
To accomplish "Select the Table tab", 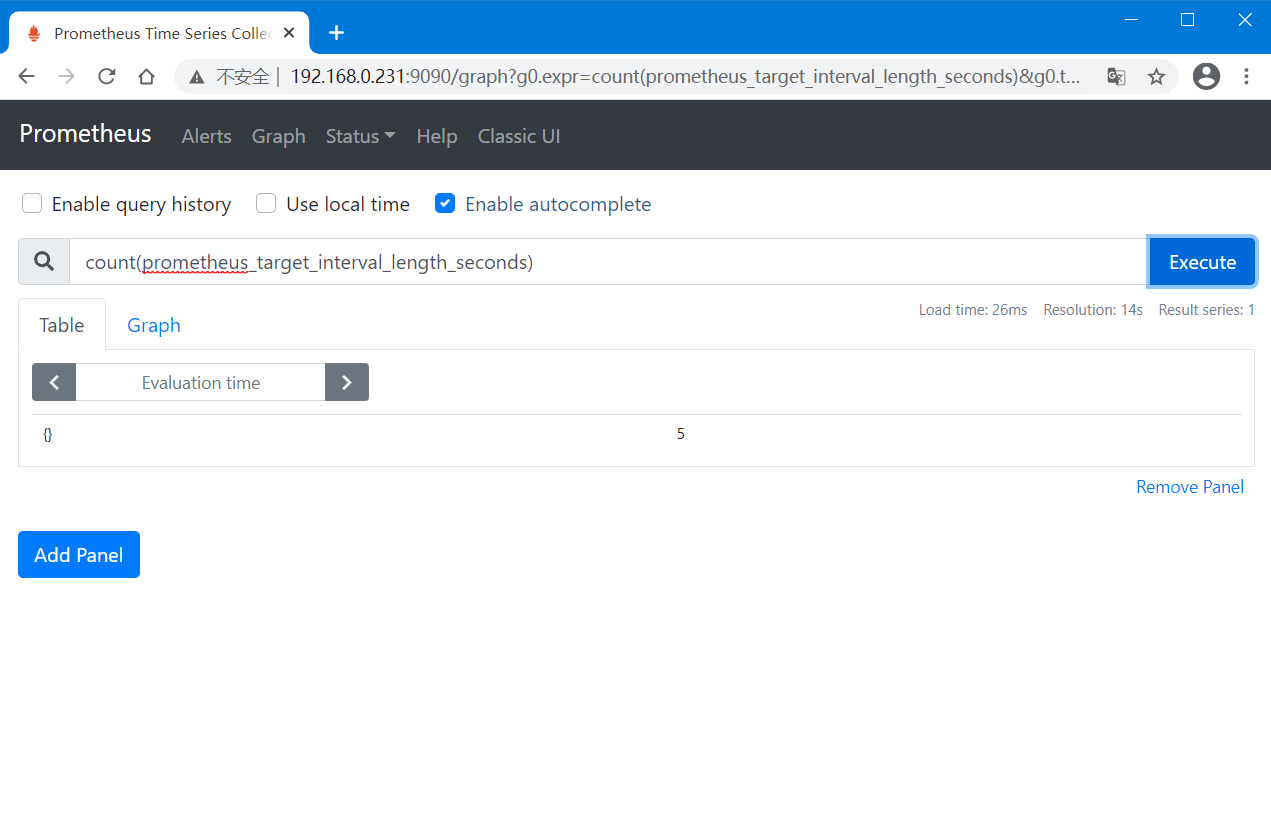I will point(62,325).
